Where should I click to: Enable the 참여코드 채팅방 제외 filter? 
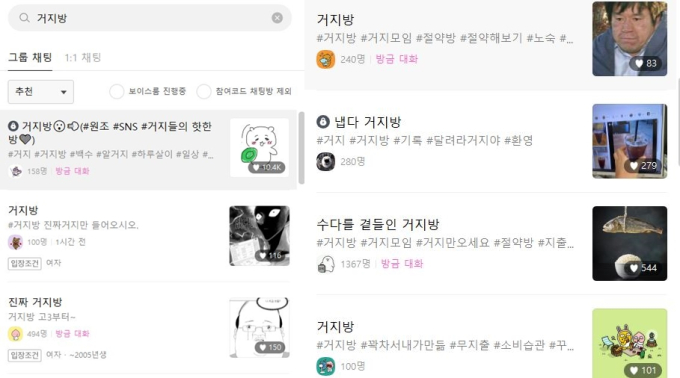[203, 91]
